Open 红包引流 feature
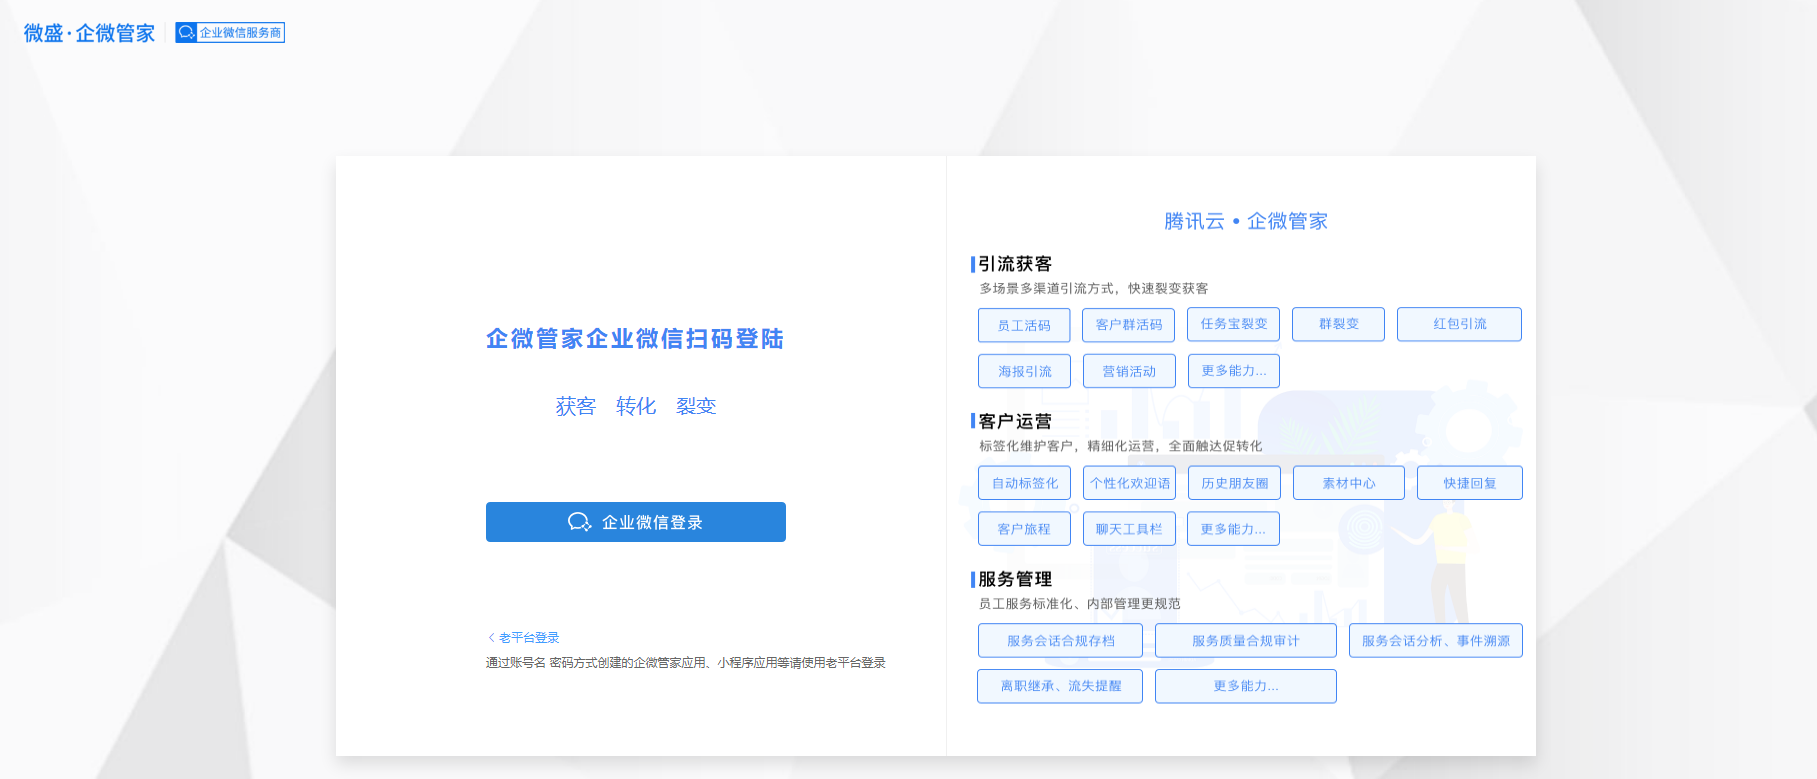 click(x=1460, y=324)
